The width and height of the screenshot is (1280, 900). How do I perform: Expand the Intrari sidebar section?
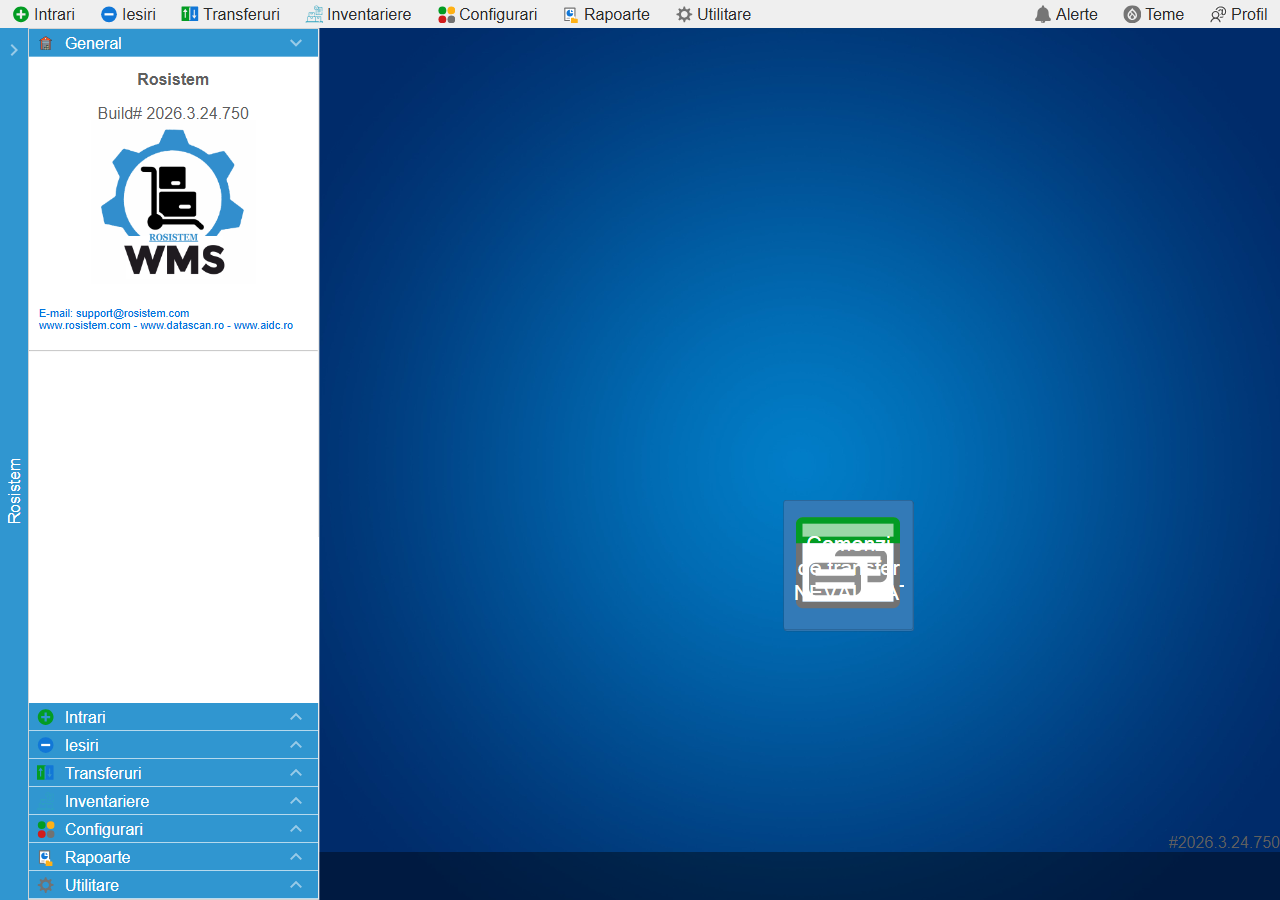click(x=296, y=717)
